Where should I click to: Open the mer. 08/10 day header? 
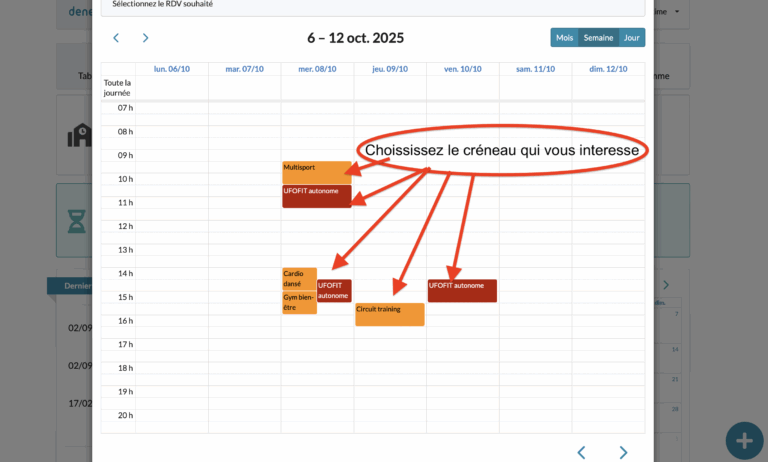coord(317,69)
